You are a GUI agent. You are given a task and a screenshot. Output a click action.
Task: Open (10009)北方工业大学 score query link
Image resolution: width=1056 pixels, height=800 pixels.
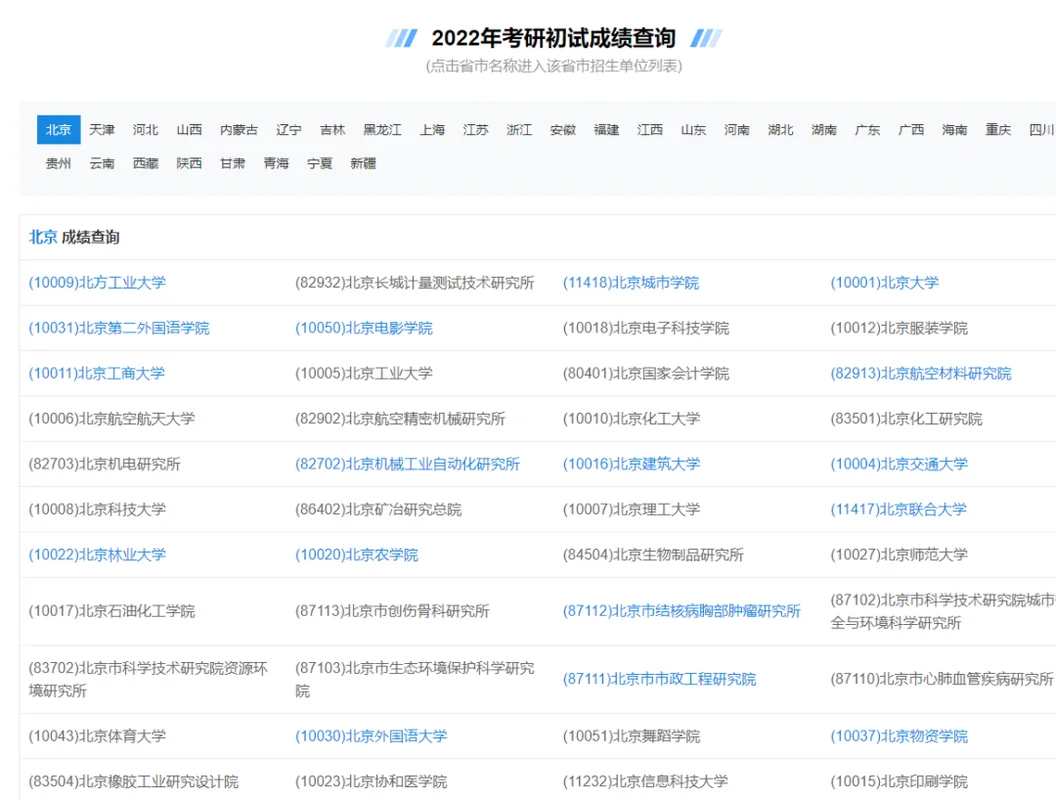point(97,283)
